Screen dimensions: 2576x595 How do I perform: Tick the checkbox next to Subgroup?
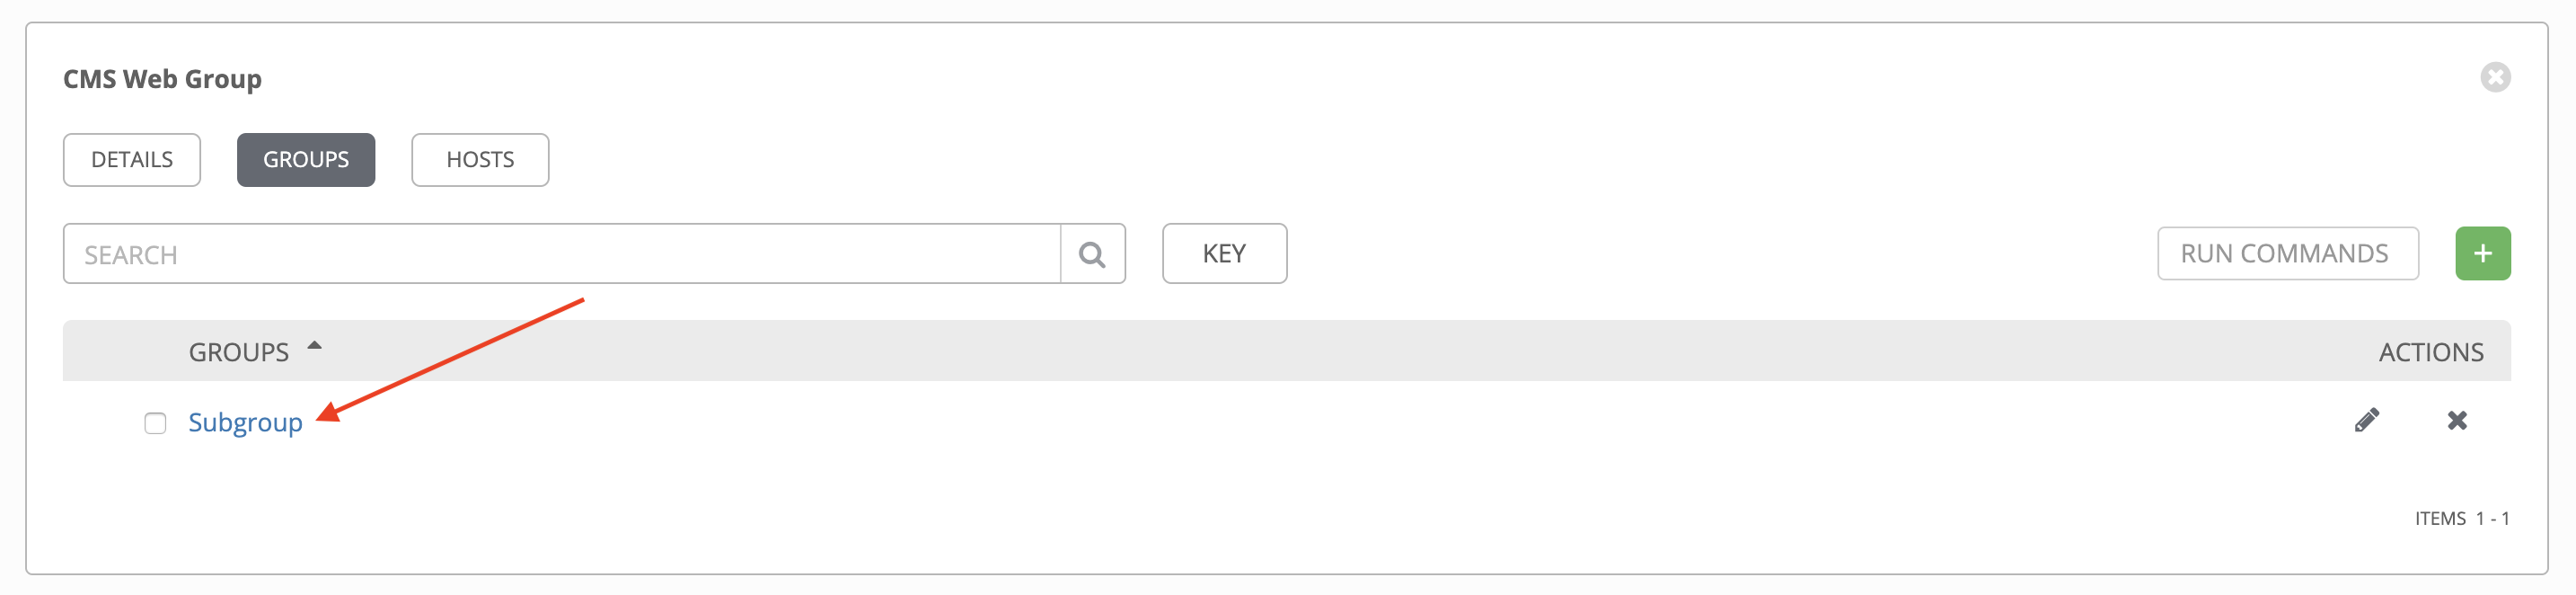point(155,423)
